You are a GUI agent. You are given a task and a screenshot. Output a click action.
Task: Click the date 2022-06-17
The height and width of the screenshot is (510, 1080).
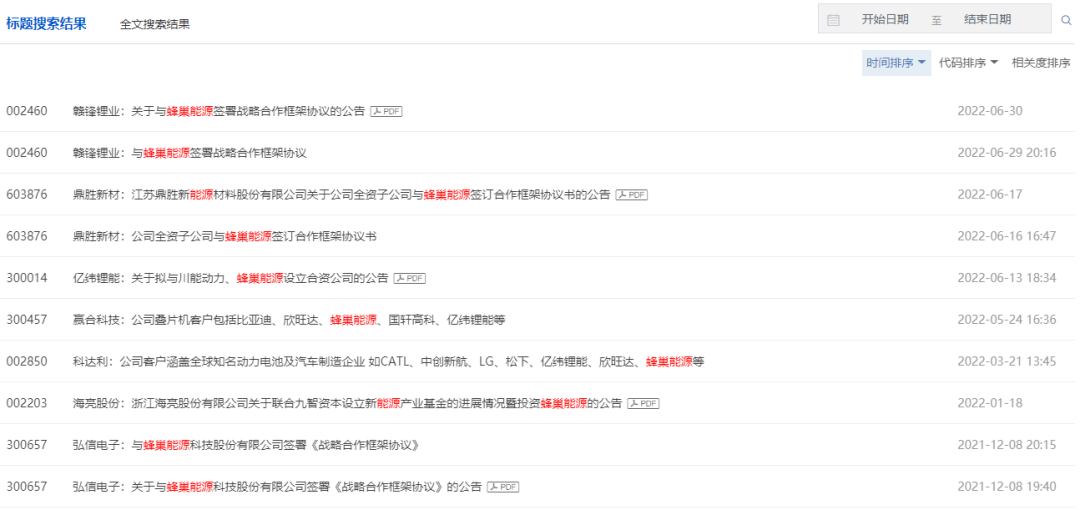990,195
